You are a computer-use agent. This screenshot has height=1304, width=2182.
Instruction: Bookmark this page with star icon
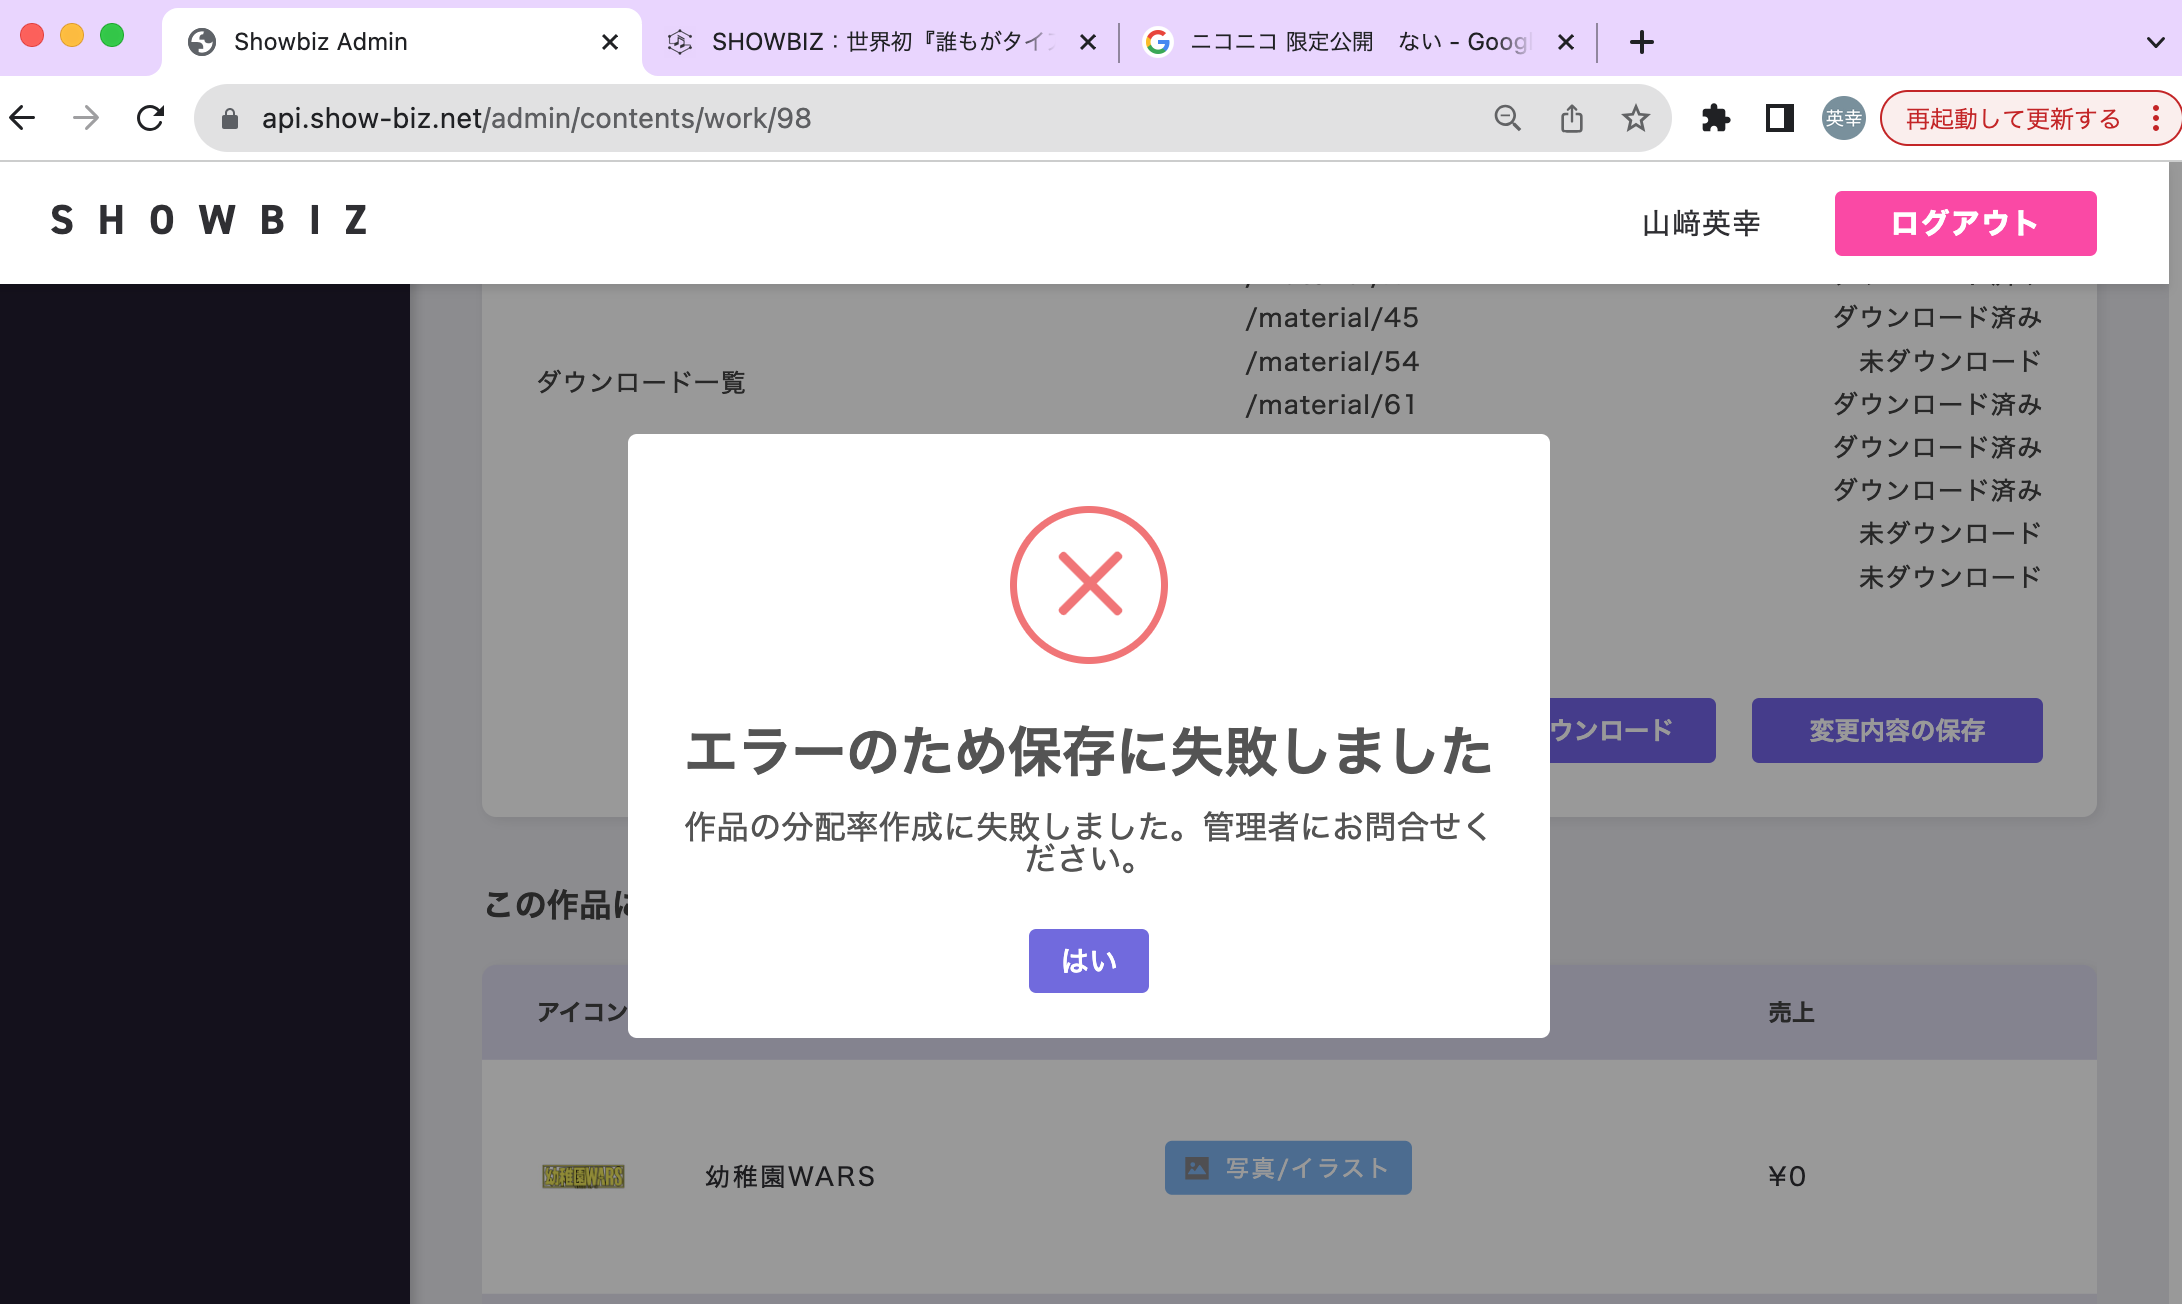(x=1635, y=118)
